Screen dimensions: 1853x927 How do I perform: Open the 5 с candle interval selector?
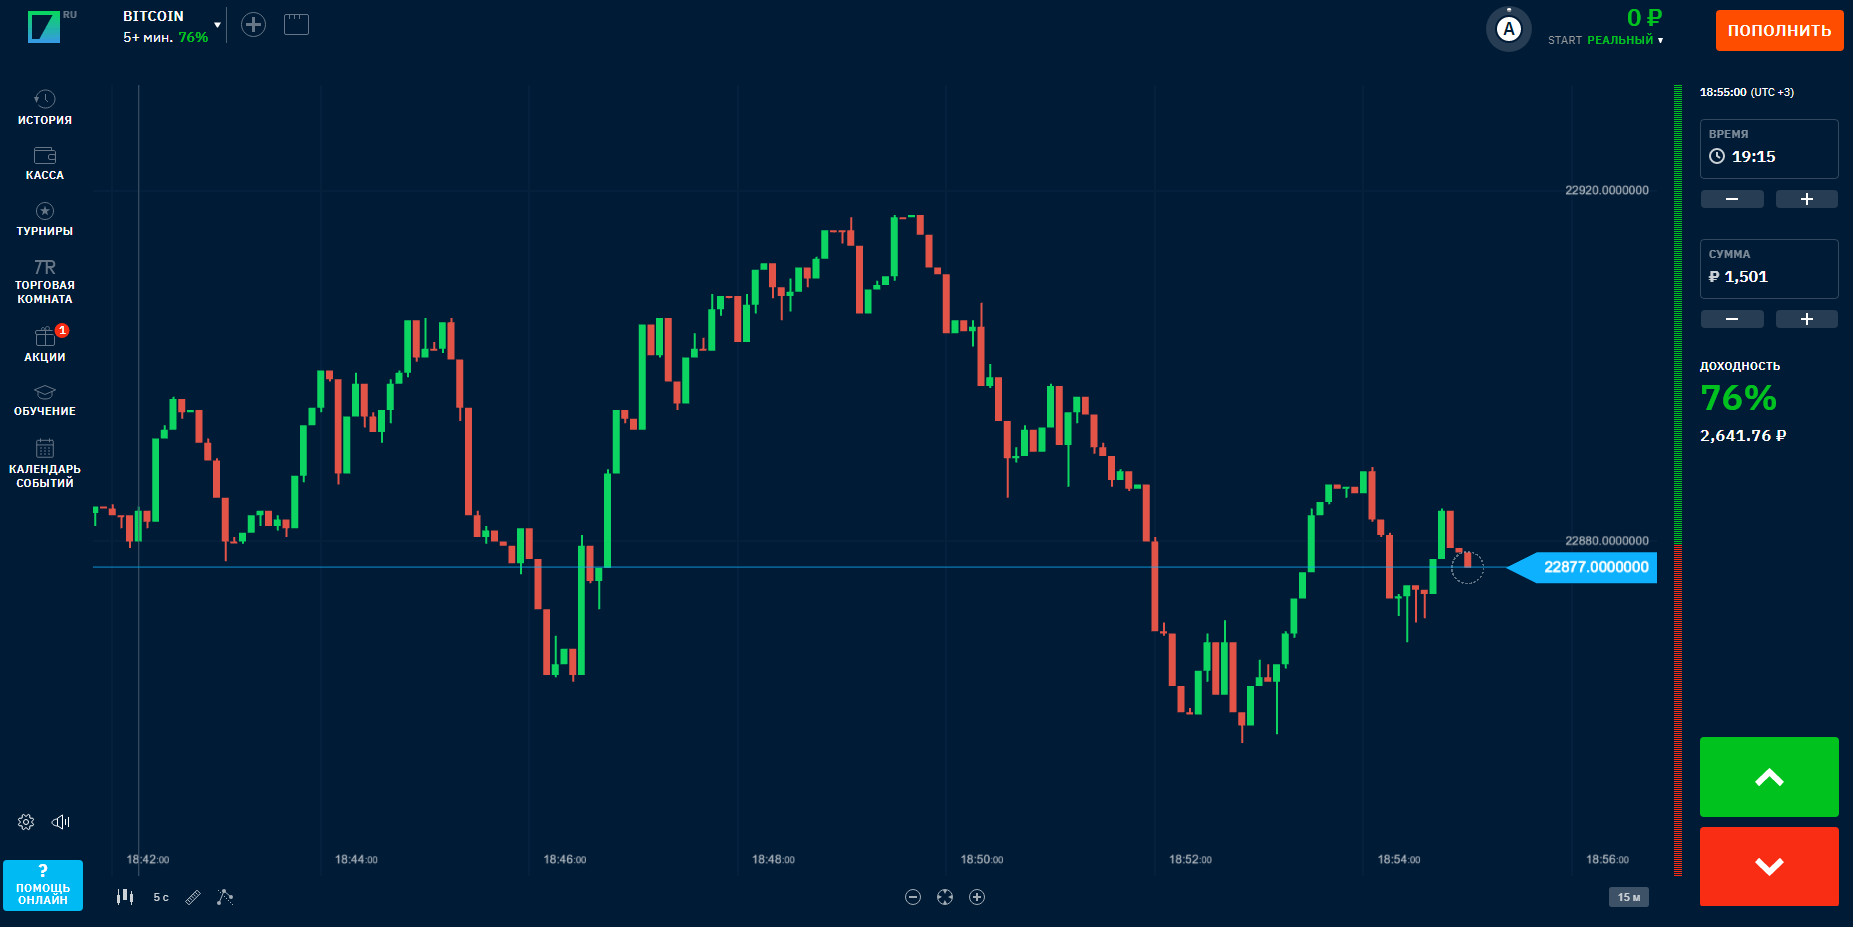(x=161, y=897)
